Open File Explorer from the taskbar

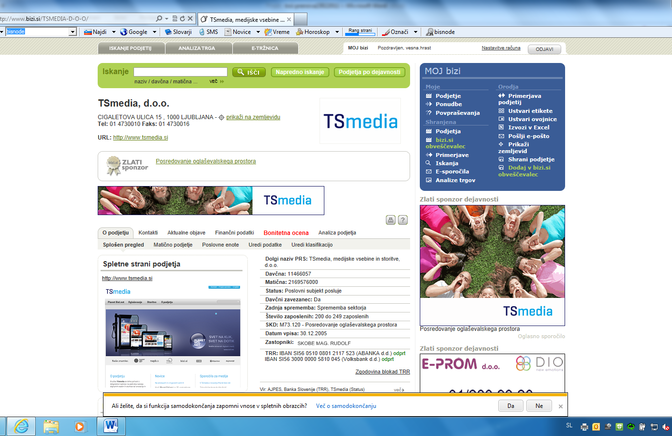51,426
